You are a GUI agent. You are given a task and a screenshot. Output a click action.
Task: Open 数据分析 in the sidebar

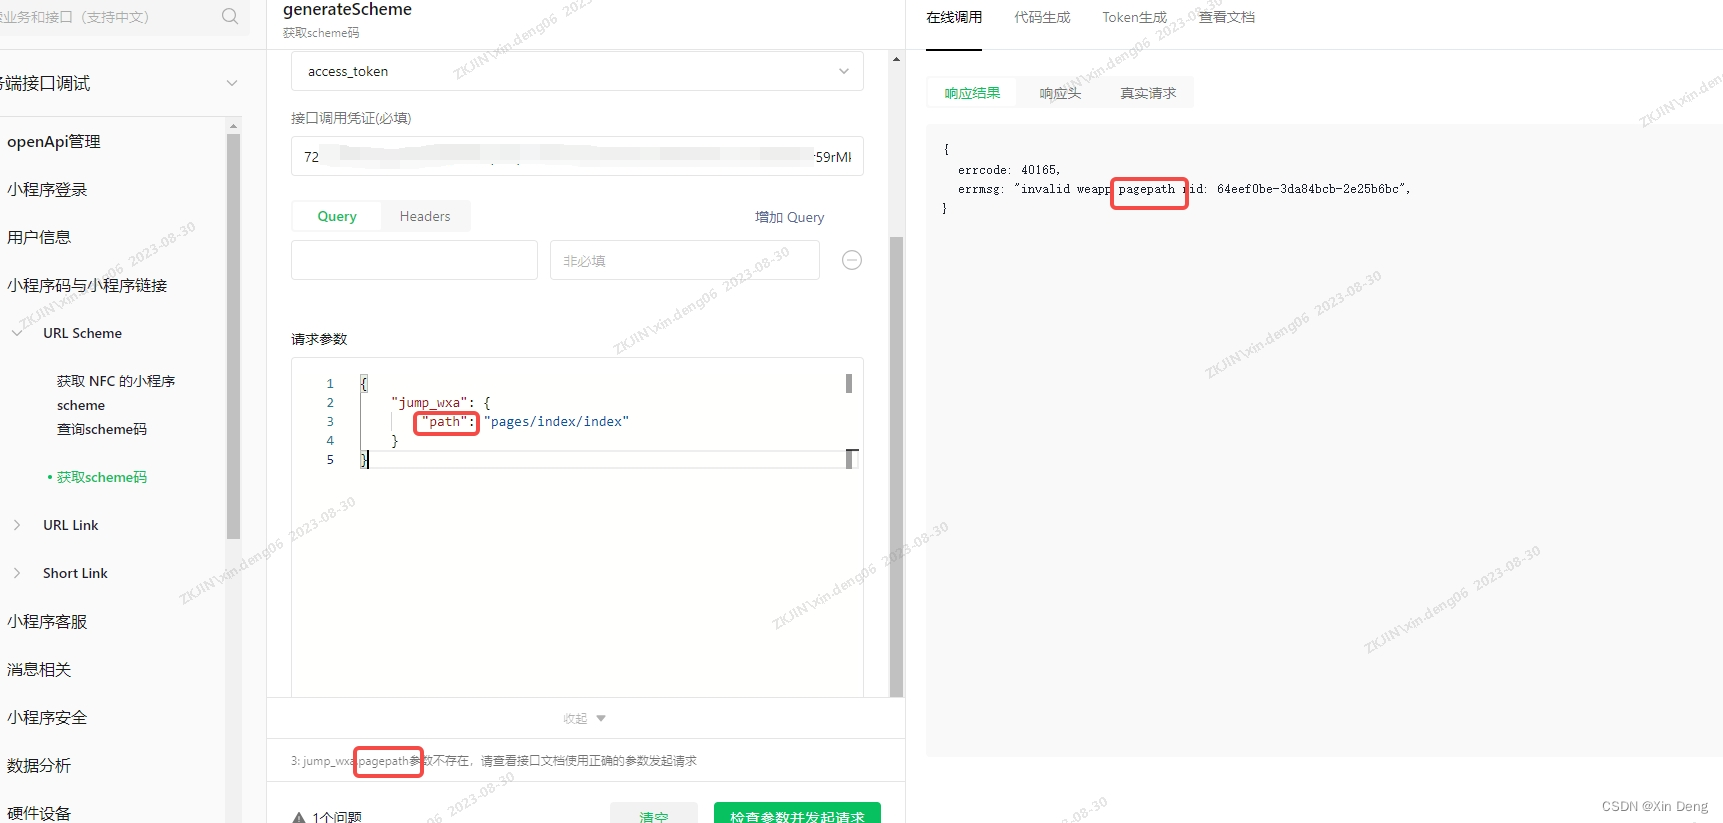tap(39, 765)
